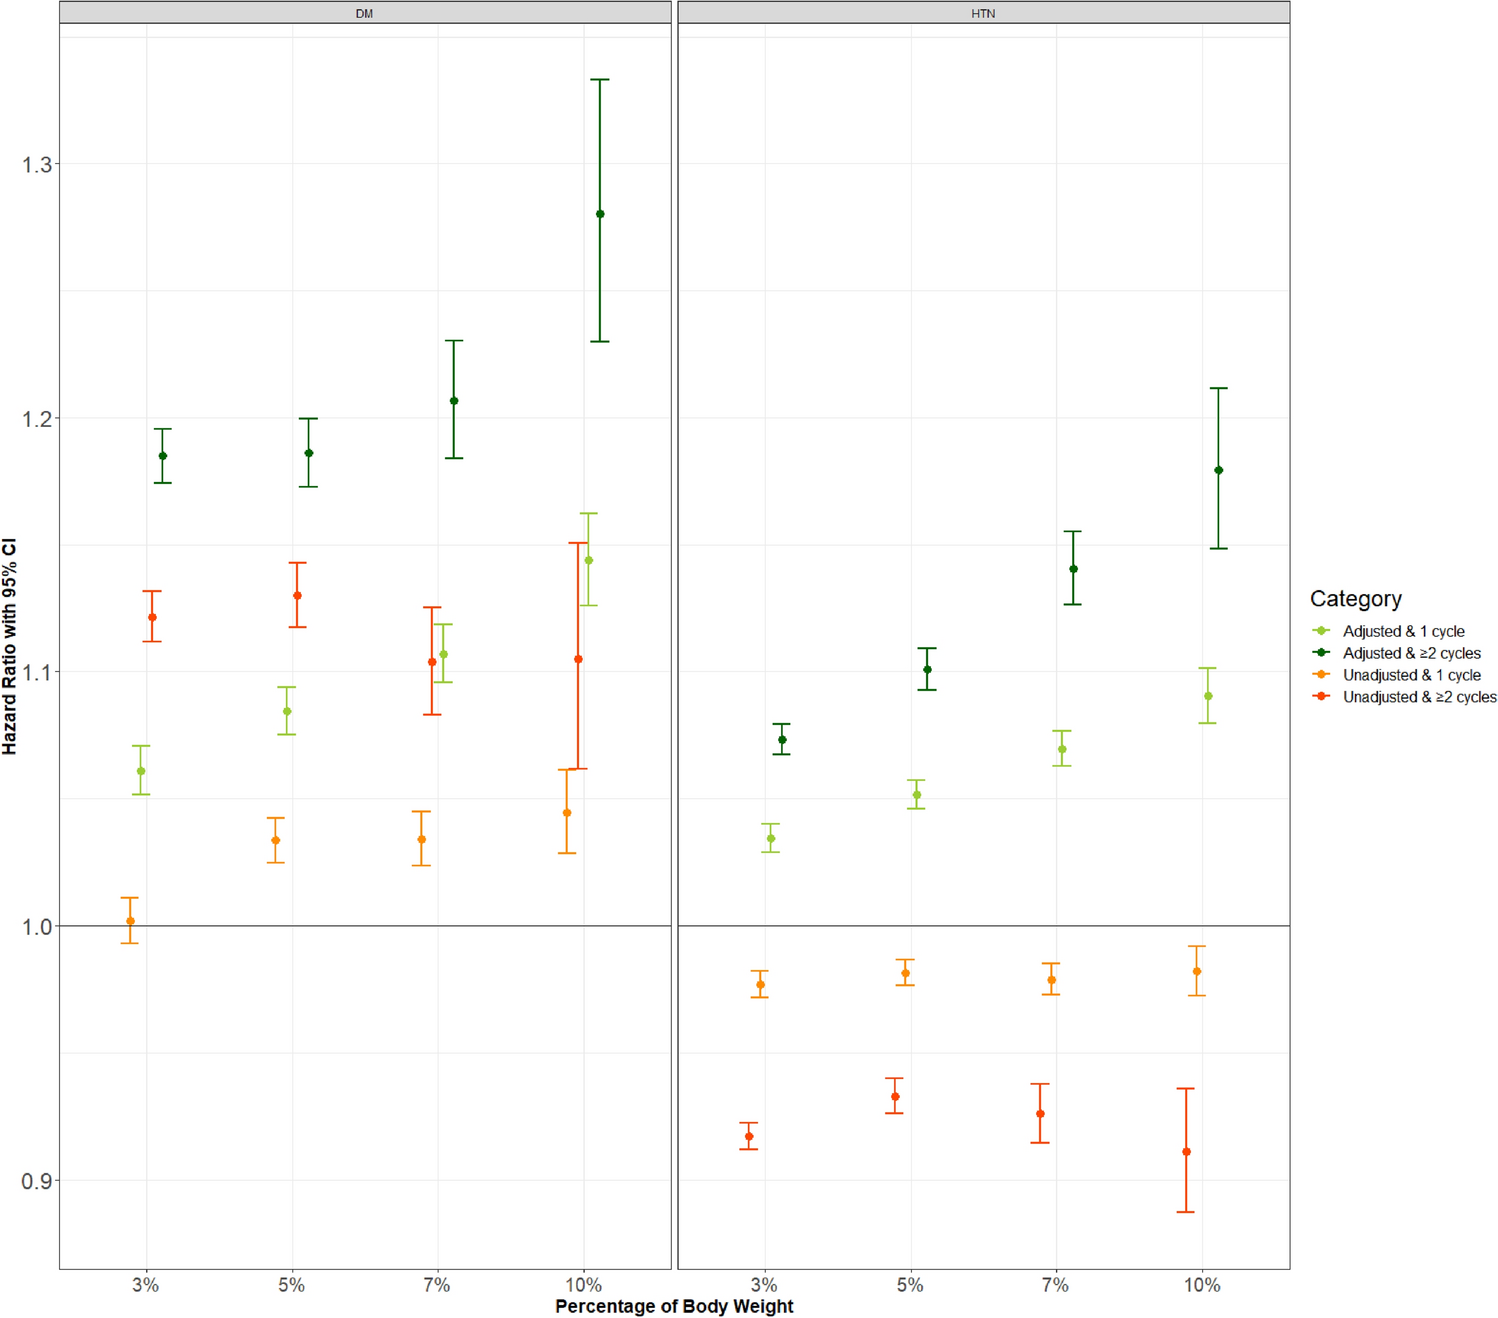Click the red point at 5% in DM panel
This screenshot has width=1498, height=1318.
297,596
